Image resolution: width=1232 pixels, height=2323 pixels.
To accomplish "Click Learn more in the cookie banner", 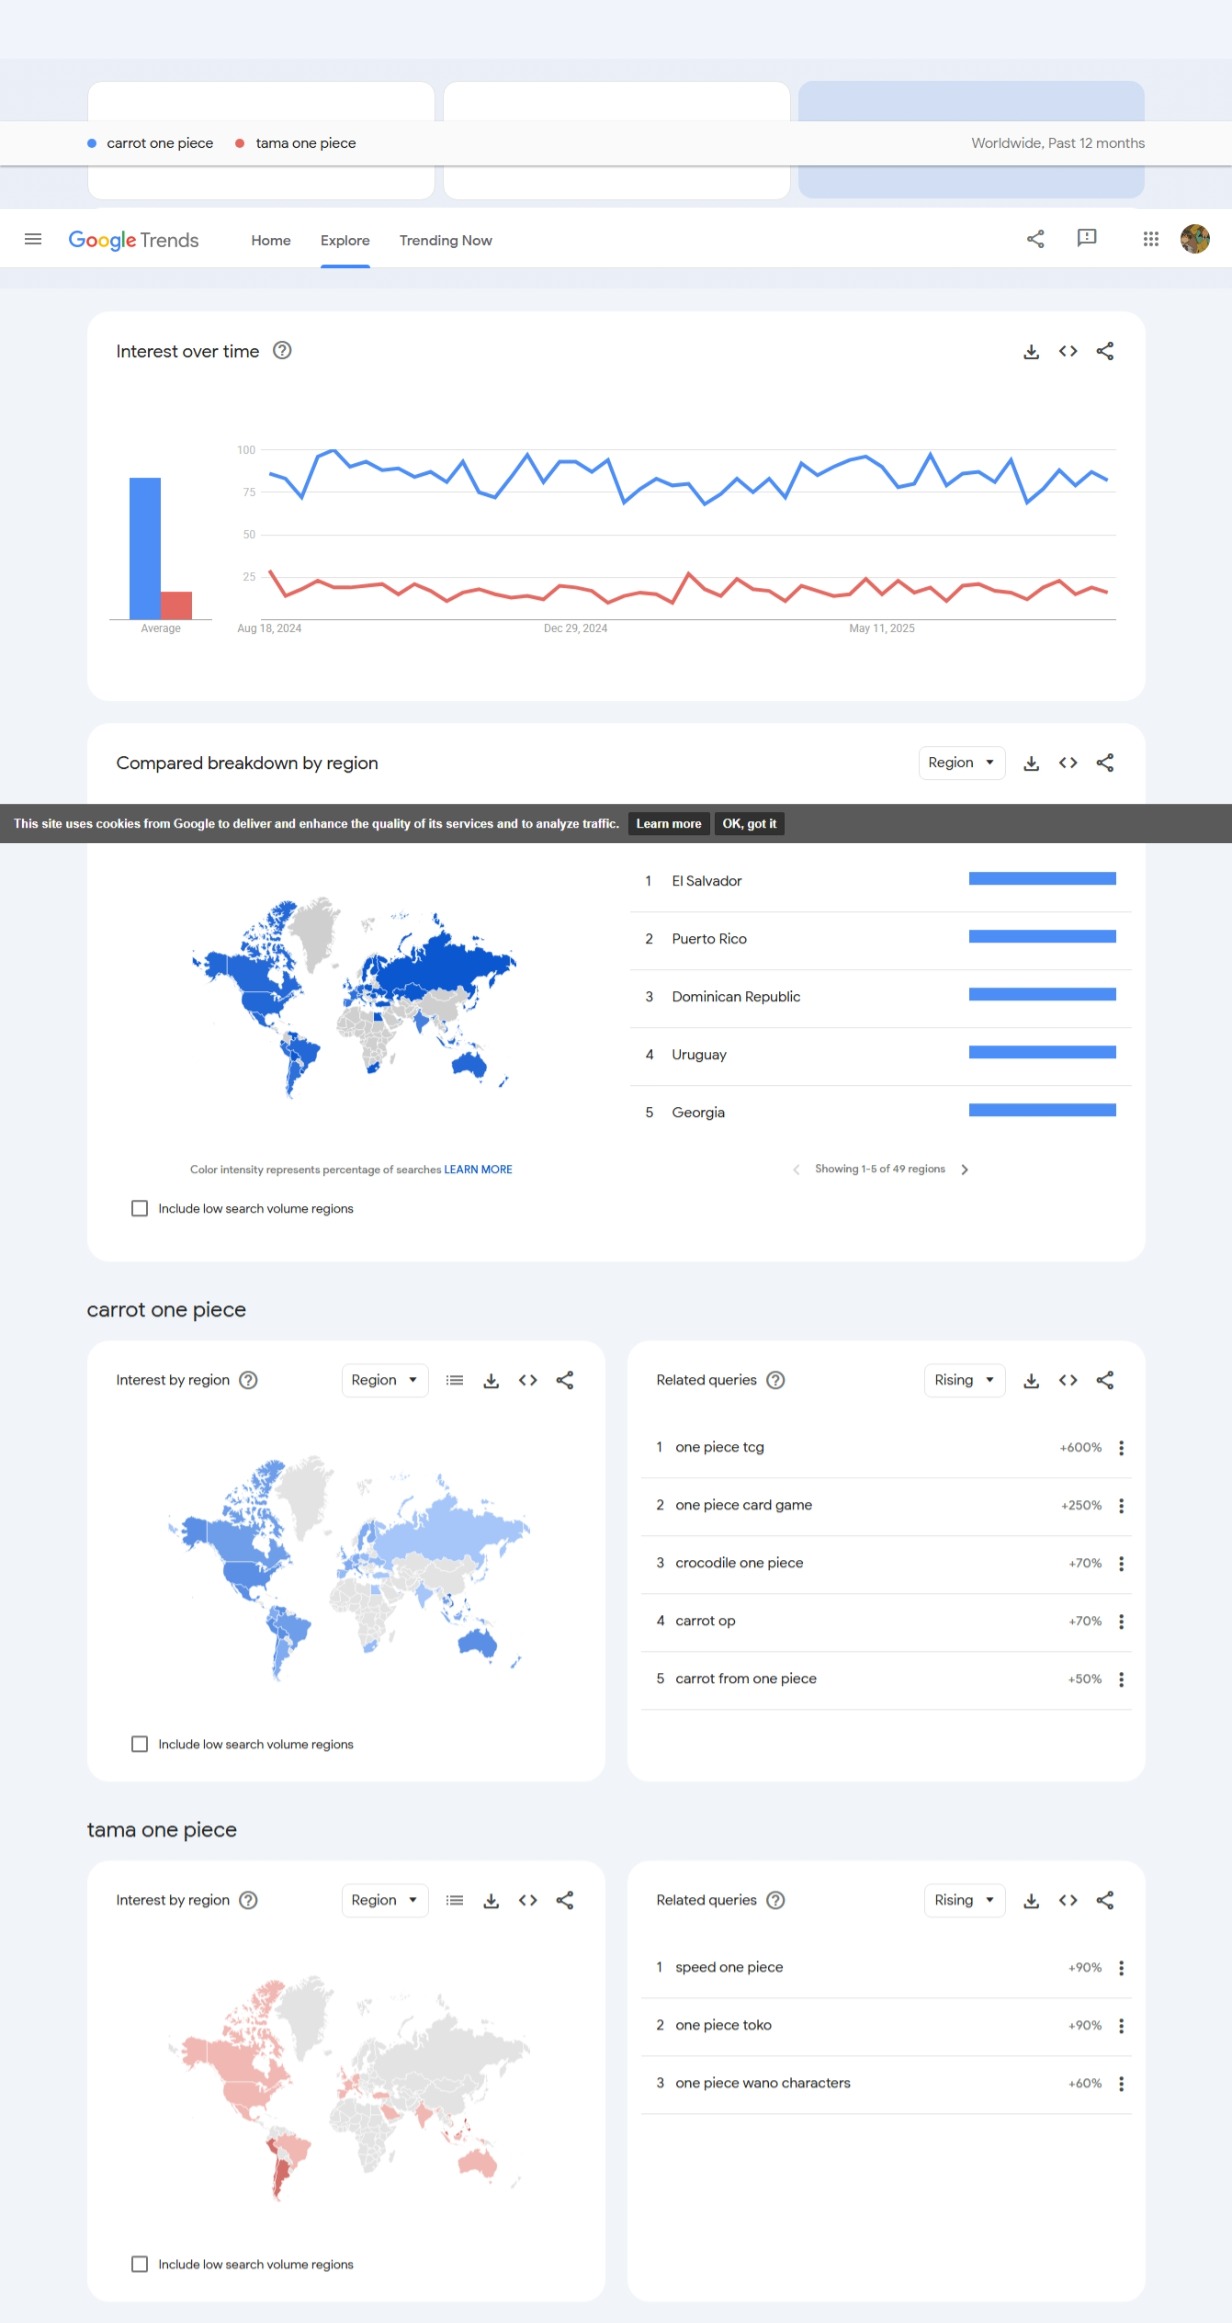I will click(x=669, y=824).
